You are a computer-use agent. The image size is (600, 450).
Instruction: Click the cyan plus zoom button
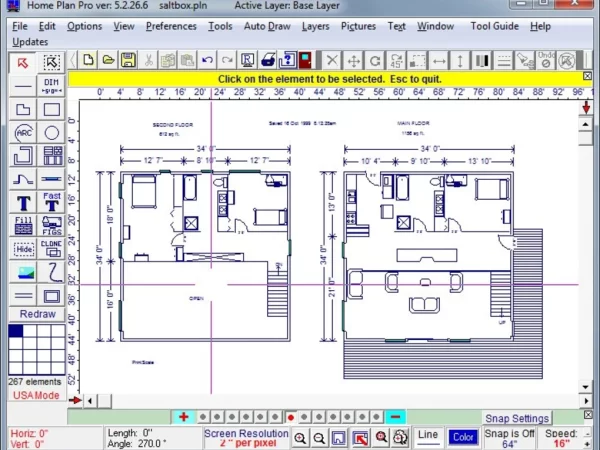coord(184,417)
